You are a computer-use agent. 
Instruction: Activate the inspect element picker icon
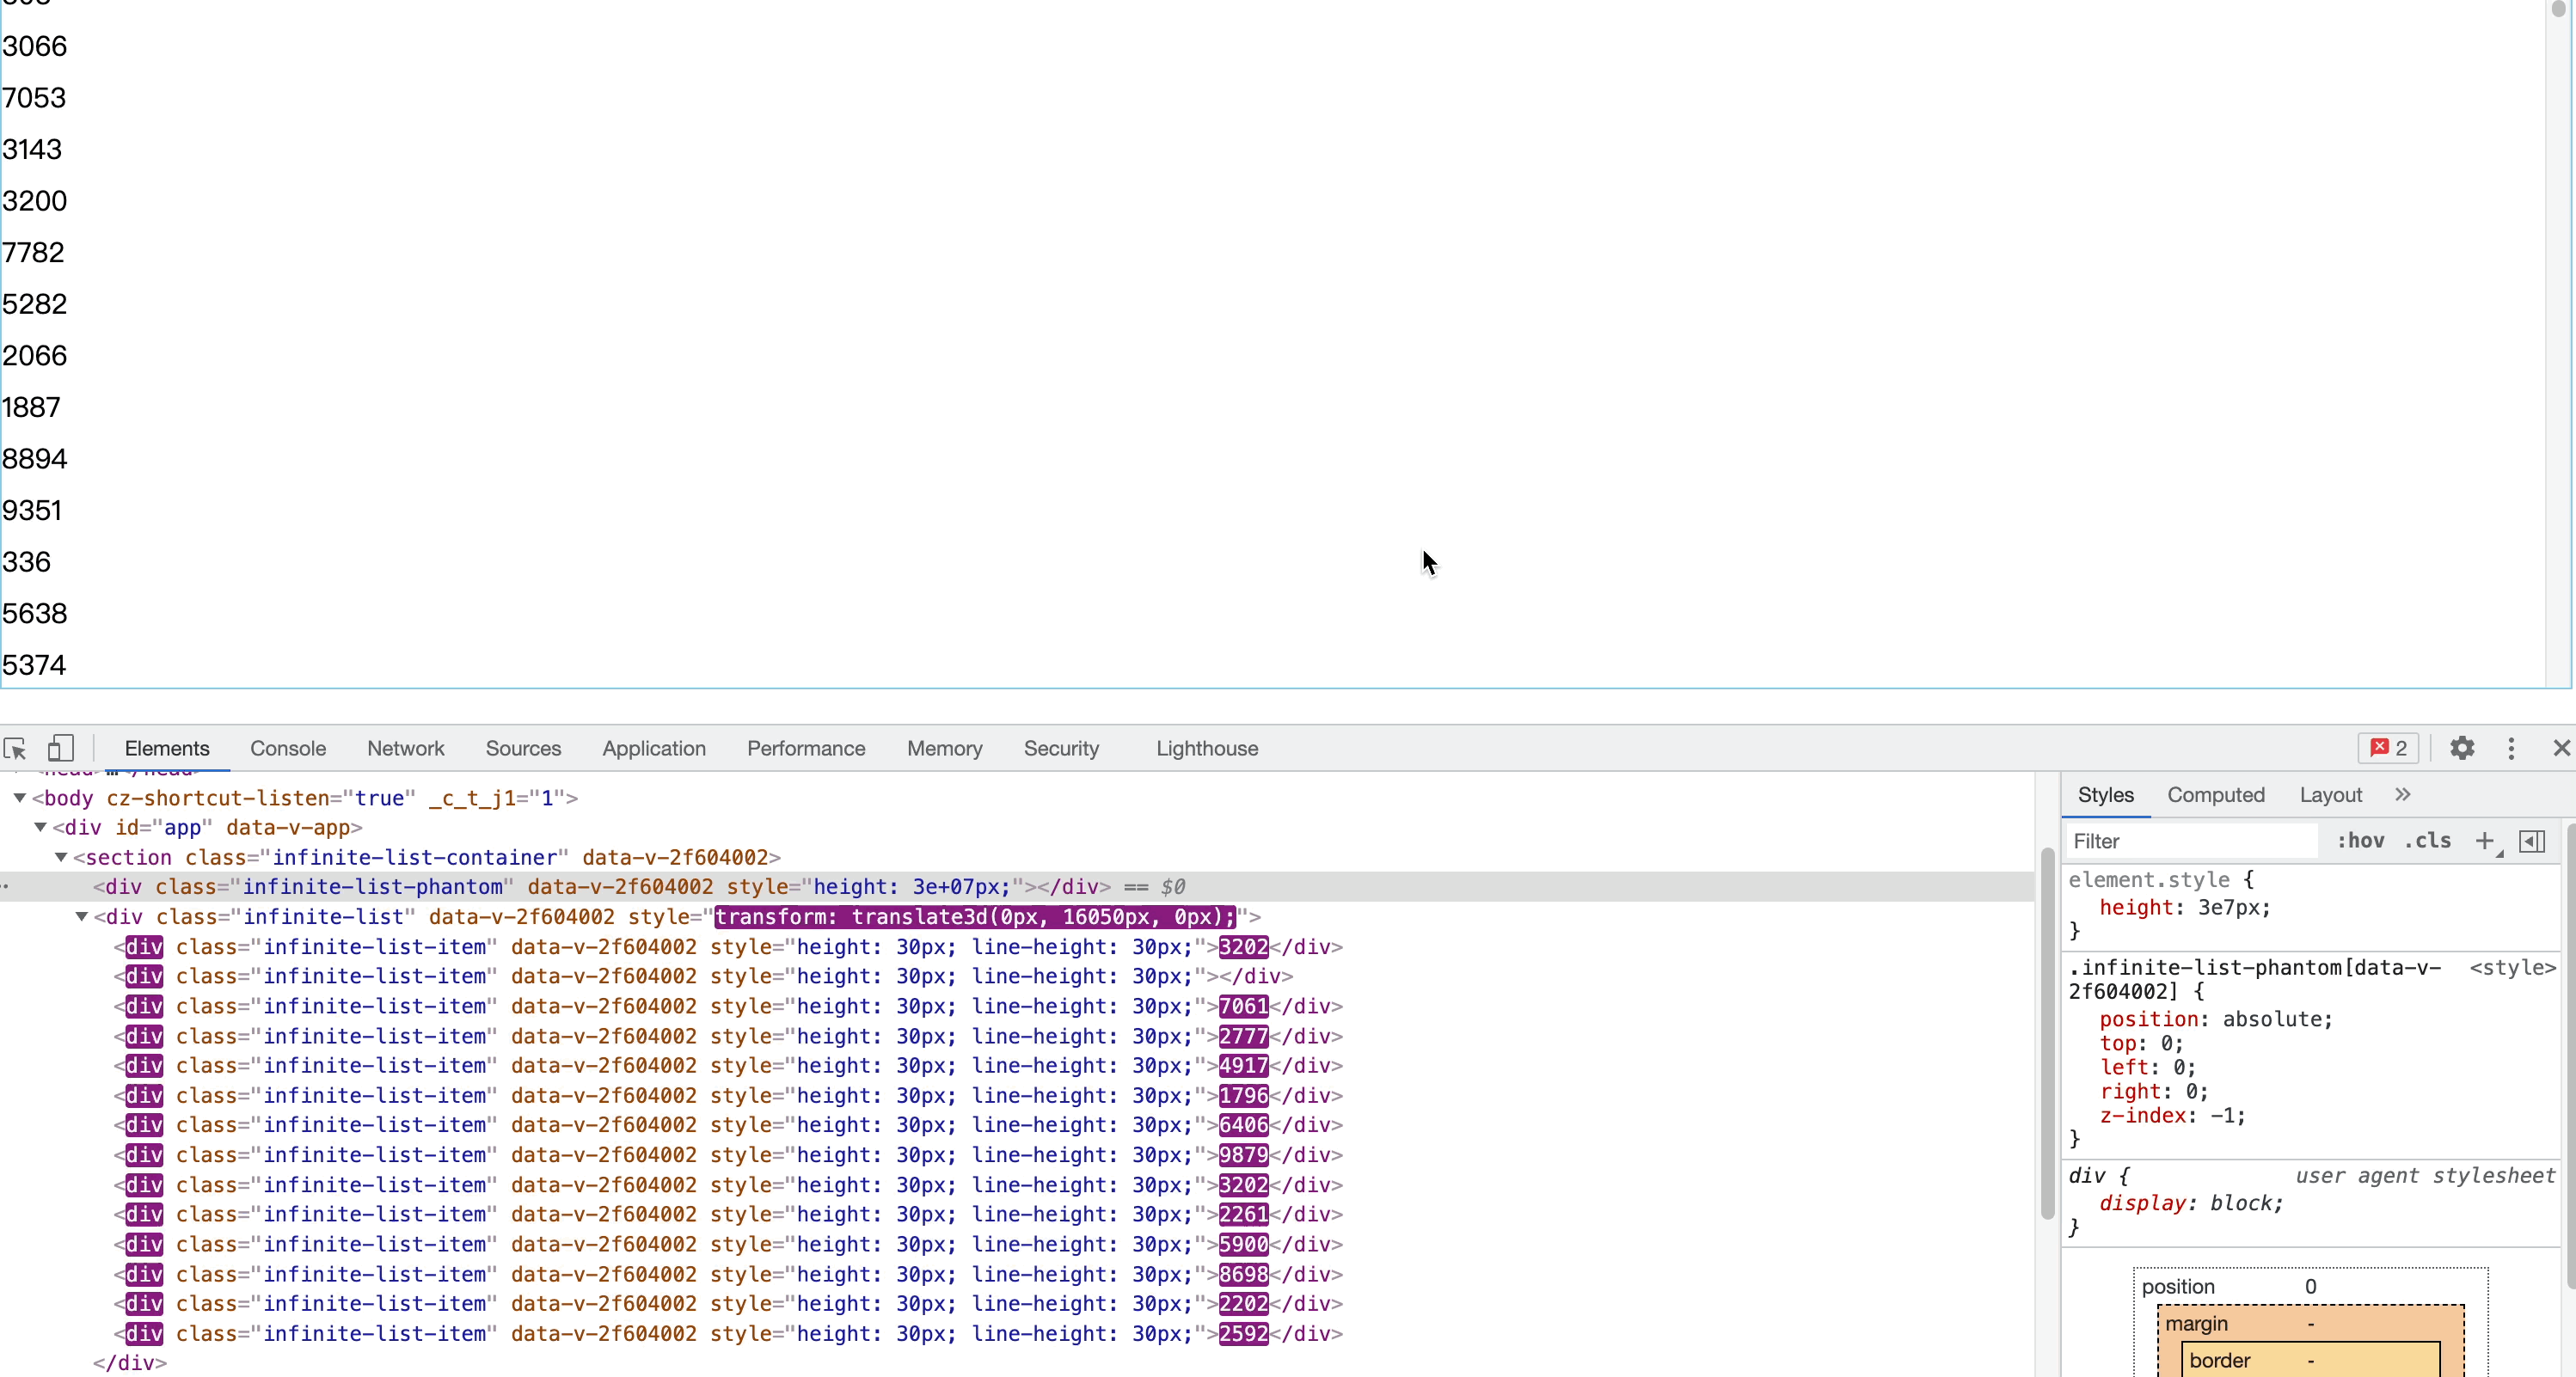[x=15, y=748]
